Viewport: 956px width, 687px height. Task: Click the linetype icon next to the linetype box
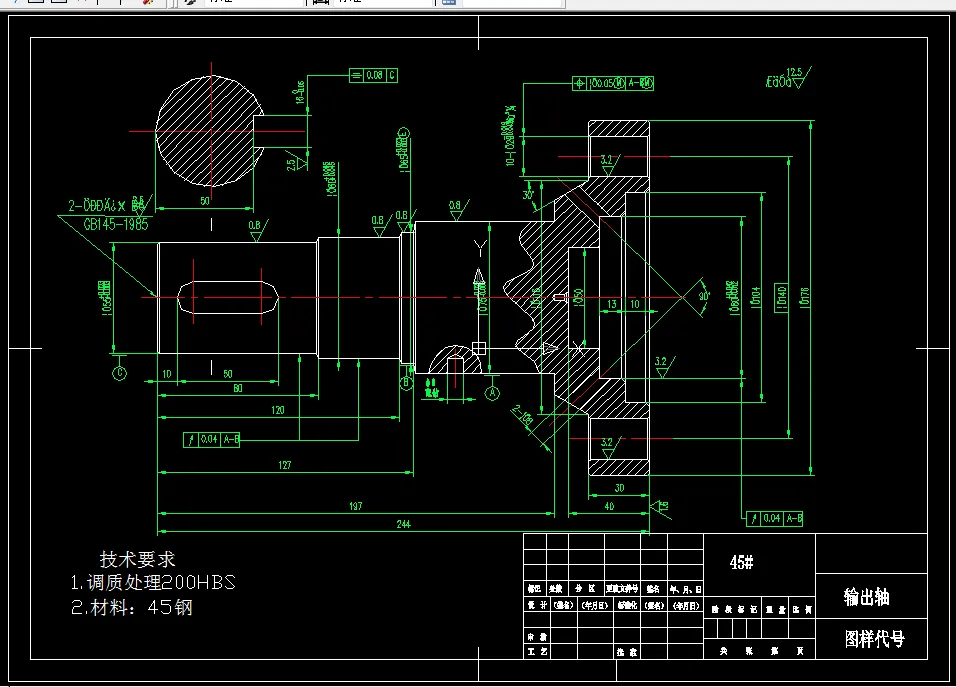[317, 3]
